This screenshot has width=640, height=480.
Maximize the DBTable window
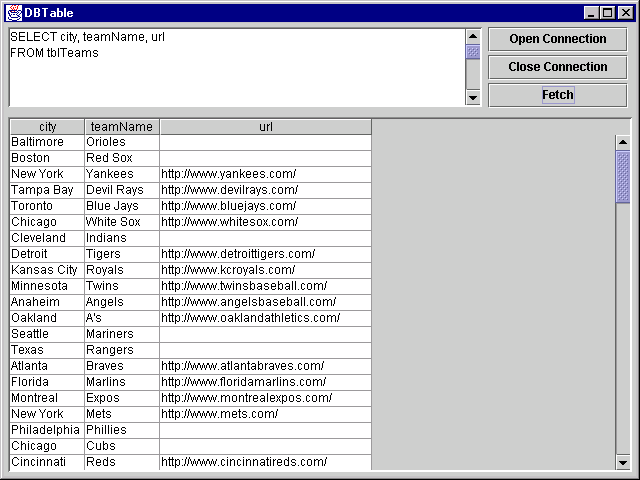[x=607, y=13]
